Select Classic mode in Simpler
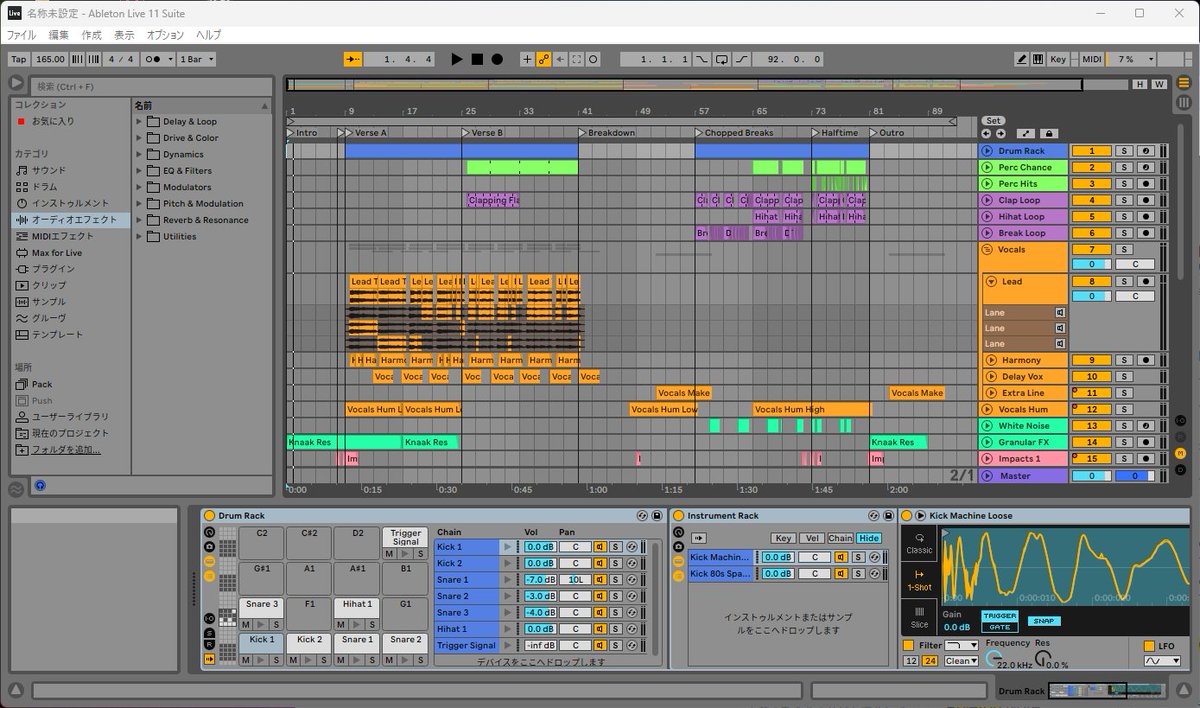This screenshot has height=708, width=1200. click(x=919, y=543)
